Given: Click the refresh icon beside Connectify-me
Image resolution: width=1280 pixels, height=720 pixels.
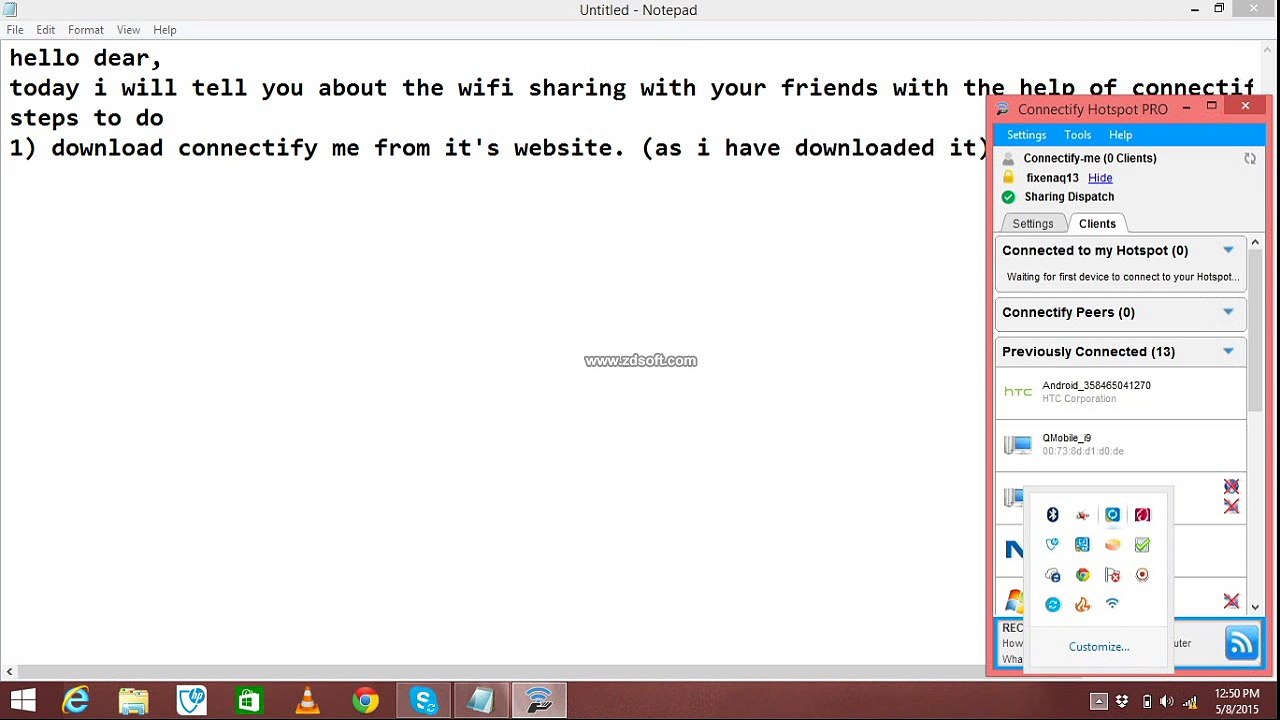Looking at the screenshot, I should (1250, 158).
